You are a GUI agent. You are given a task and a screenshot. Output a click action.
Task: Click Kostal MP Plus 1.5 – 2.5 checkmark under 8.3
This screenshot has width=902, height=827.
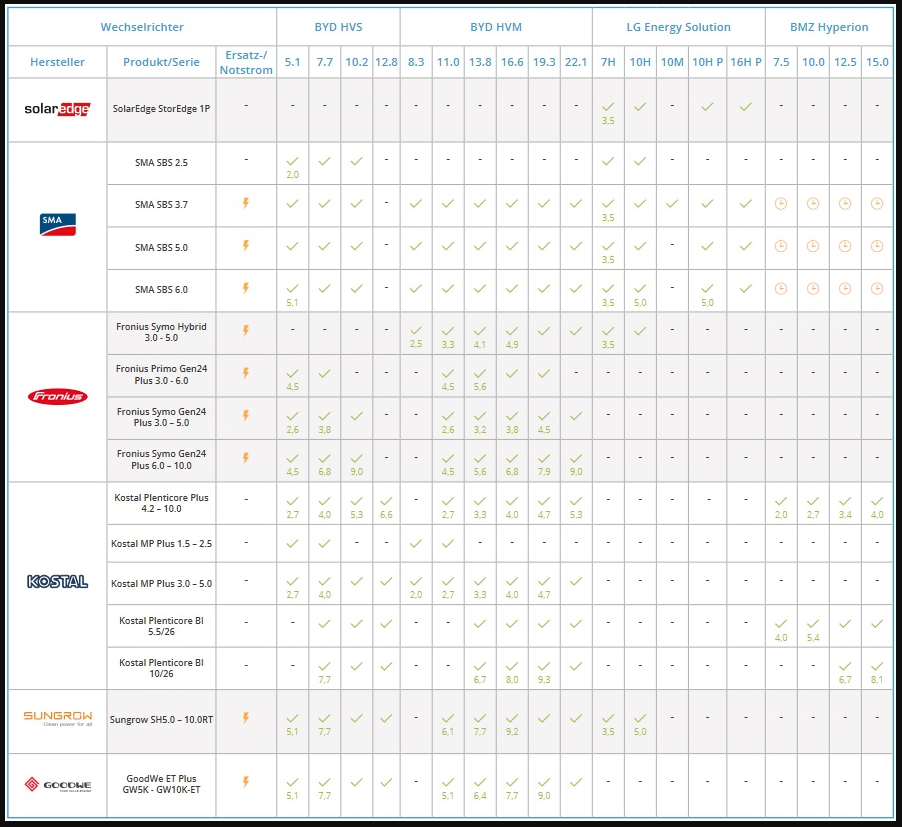coord(416,543)
